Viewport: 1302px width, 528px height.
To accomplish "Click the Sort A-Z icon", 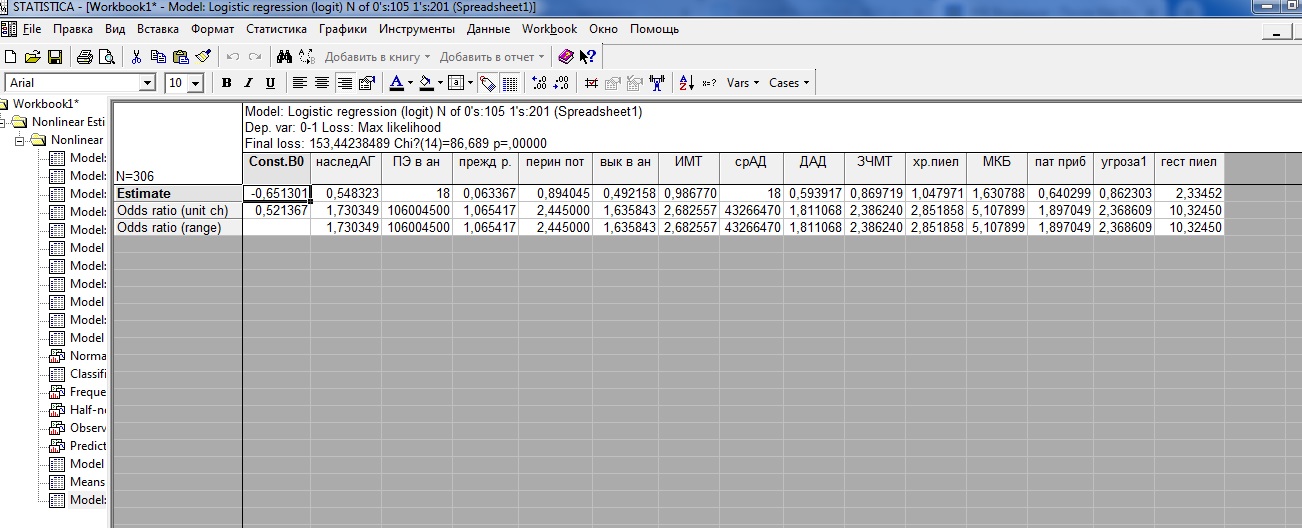I will [687, 83].
